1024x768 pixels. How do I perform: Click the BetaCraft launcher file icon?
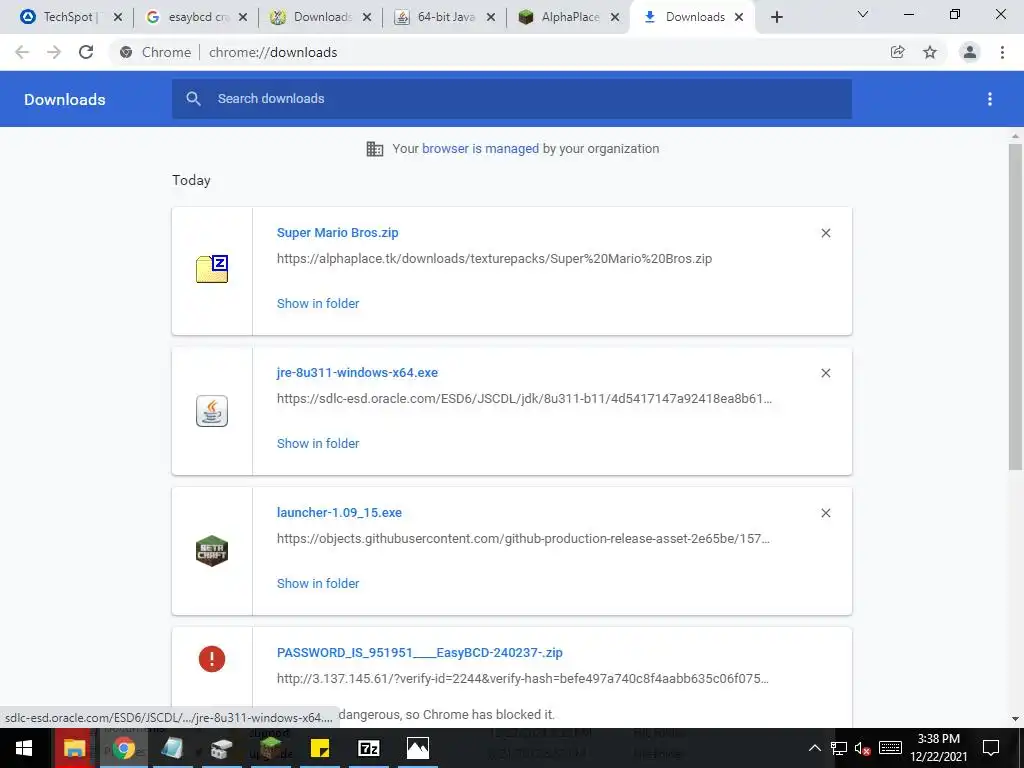click(x=212, y=551)
